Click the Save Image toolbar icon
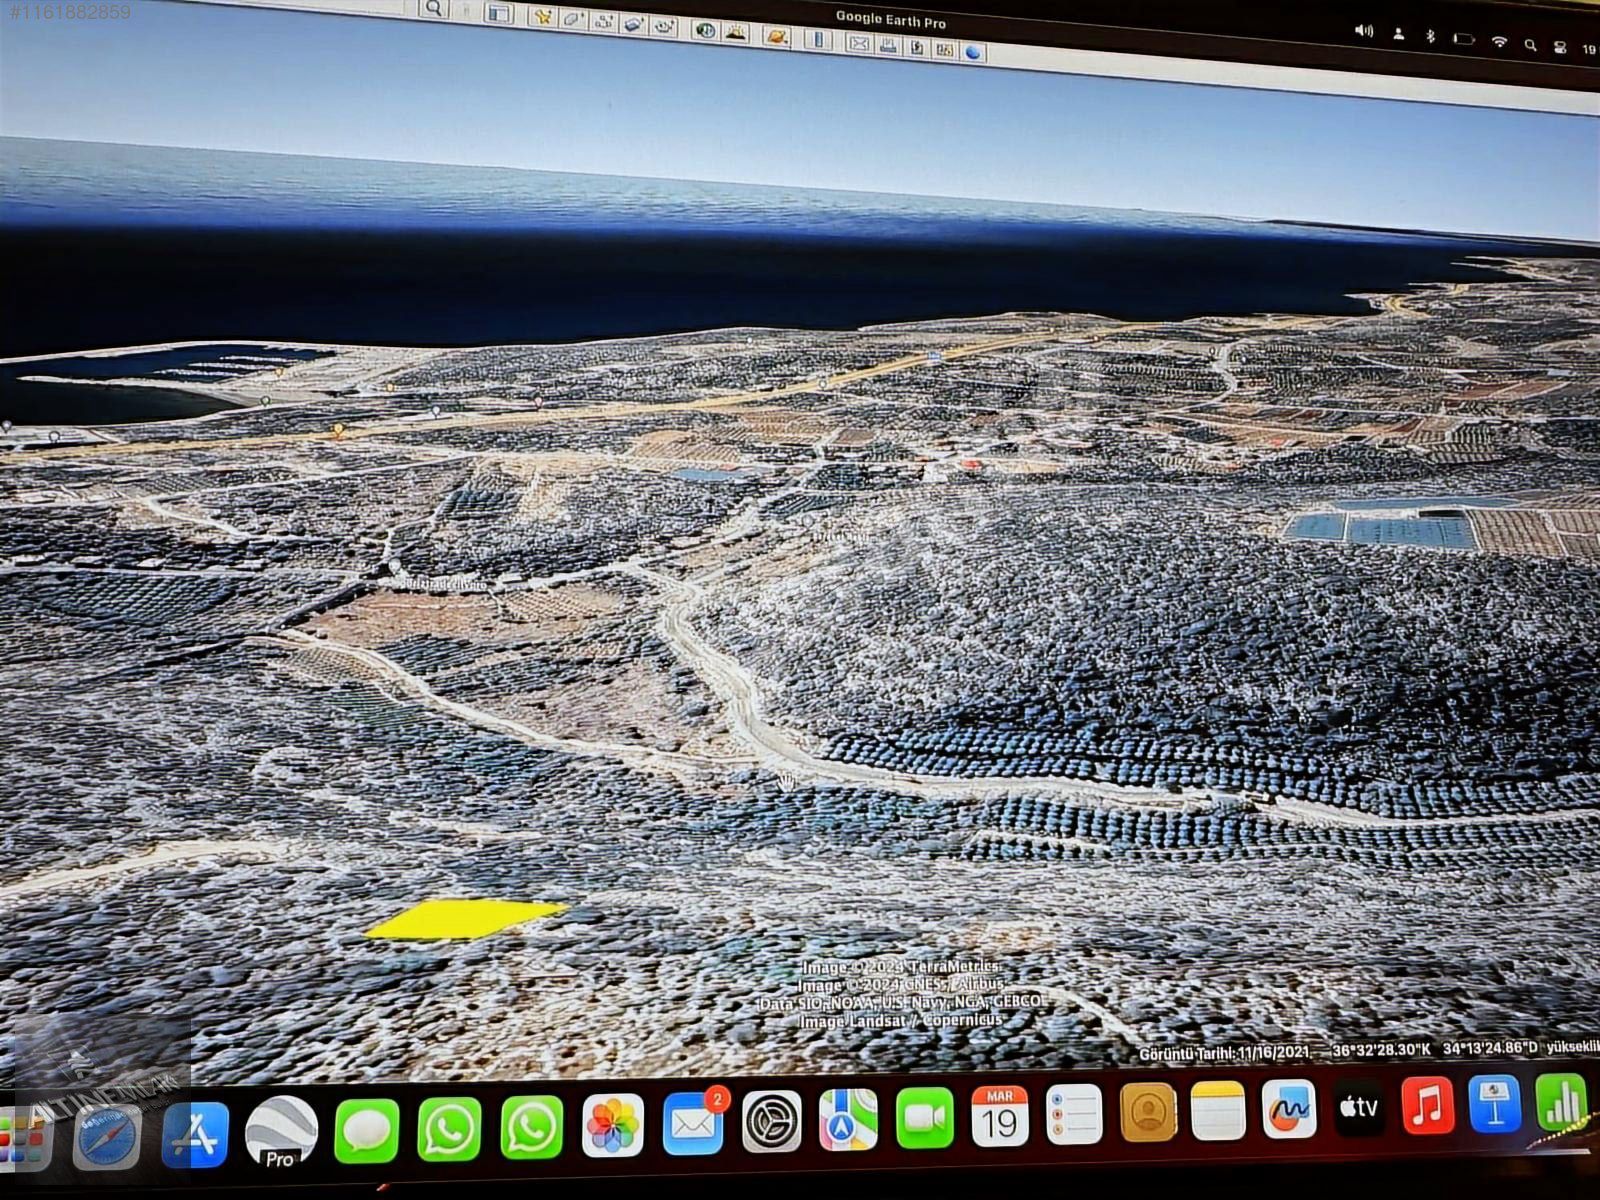This screenshot has height=1200, width=1600. click(917, 47)
